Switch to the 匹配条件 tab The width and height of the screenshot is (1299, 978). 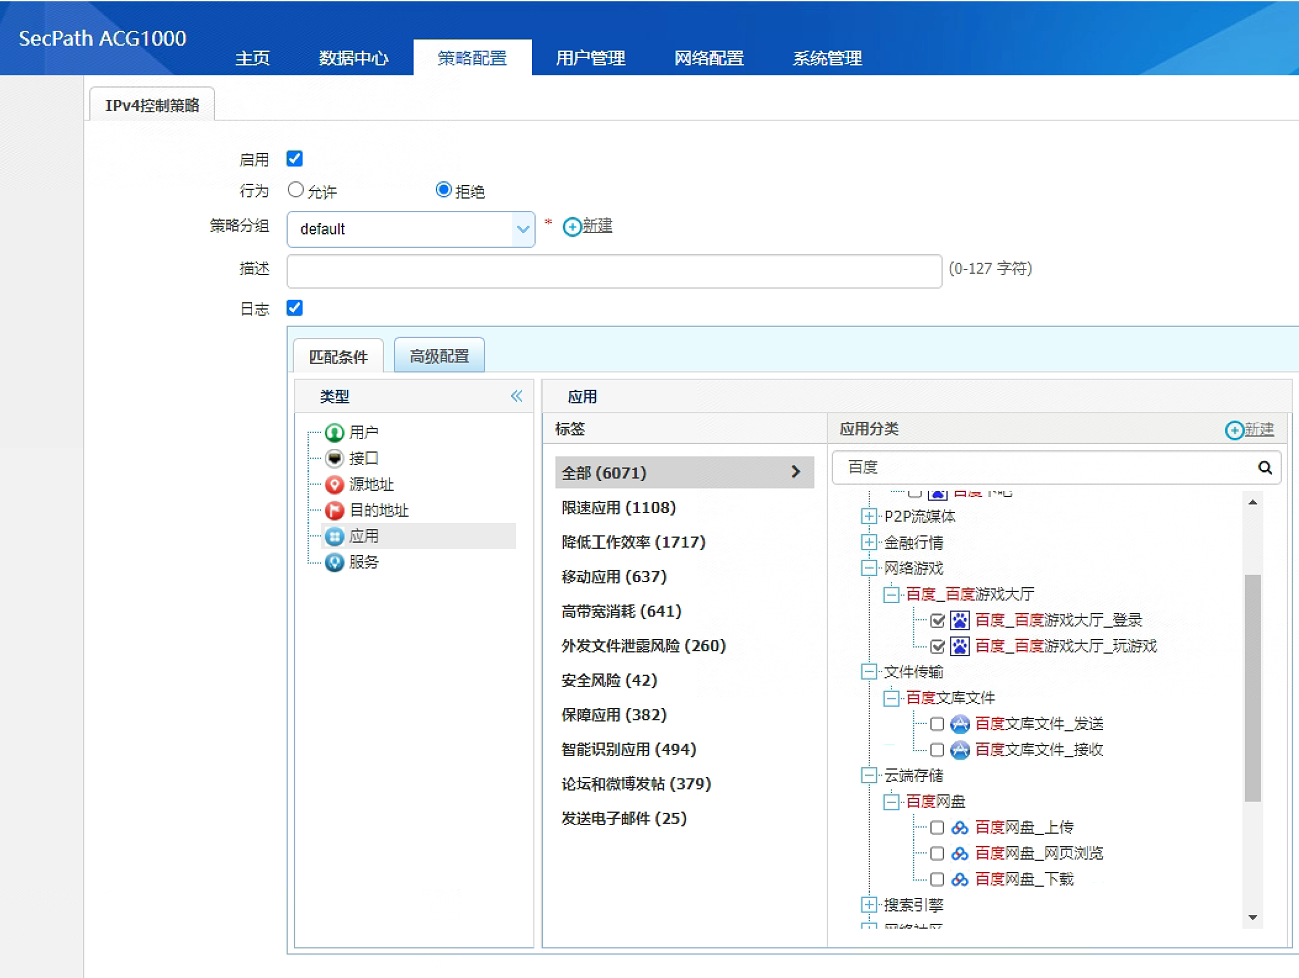click(x=338, y=356)
